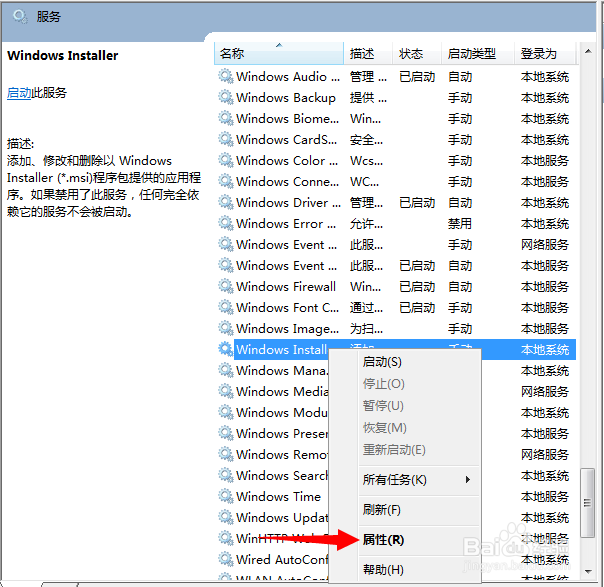Viewport: 604px width, 587px height.
Task: Select the gear icon of Wired AutoConf...
Action: click(226, 559)
